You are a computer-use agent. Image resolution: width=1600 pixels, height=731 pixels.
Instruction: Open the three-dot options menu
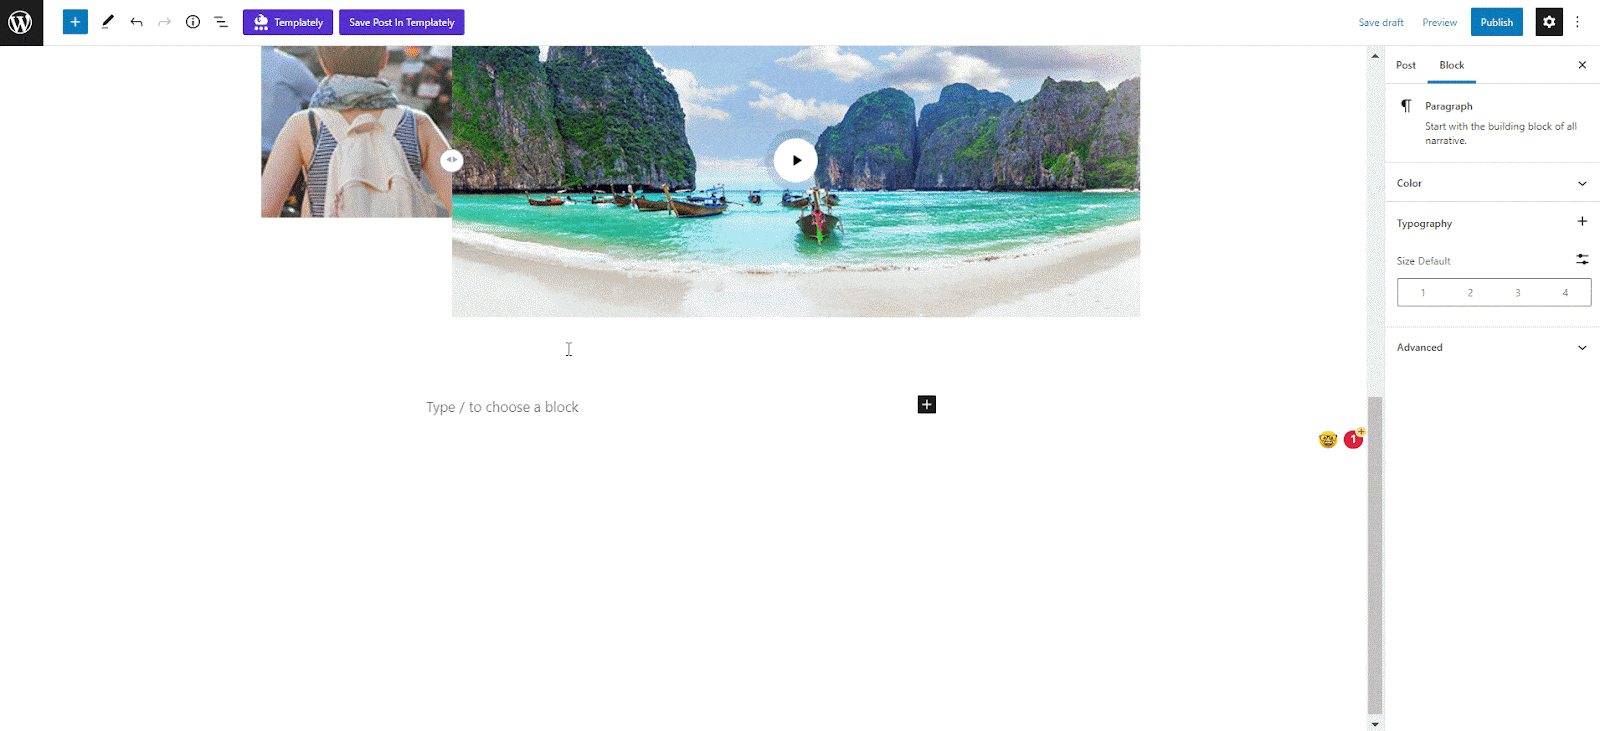pyautogui.click(x=1578, y=22)
